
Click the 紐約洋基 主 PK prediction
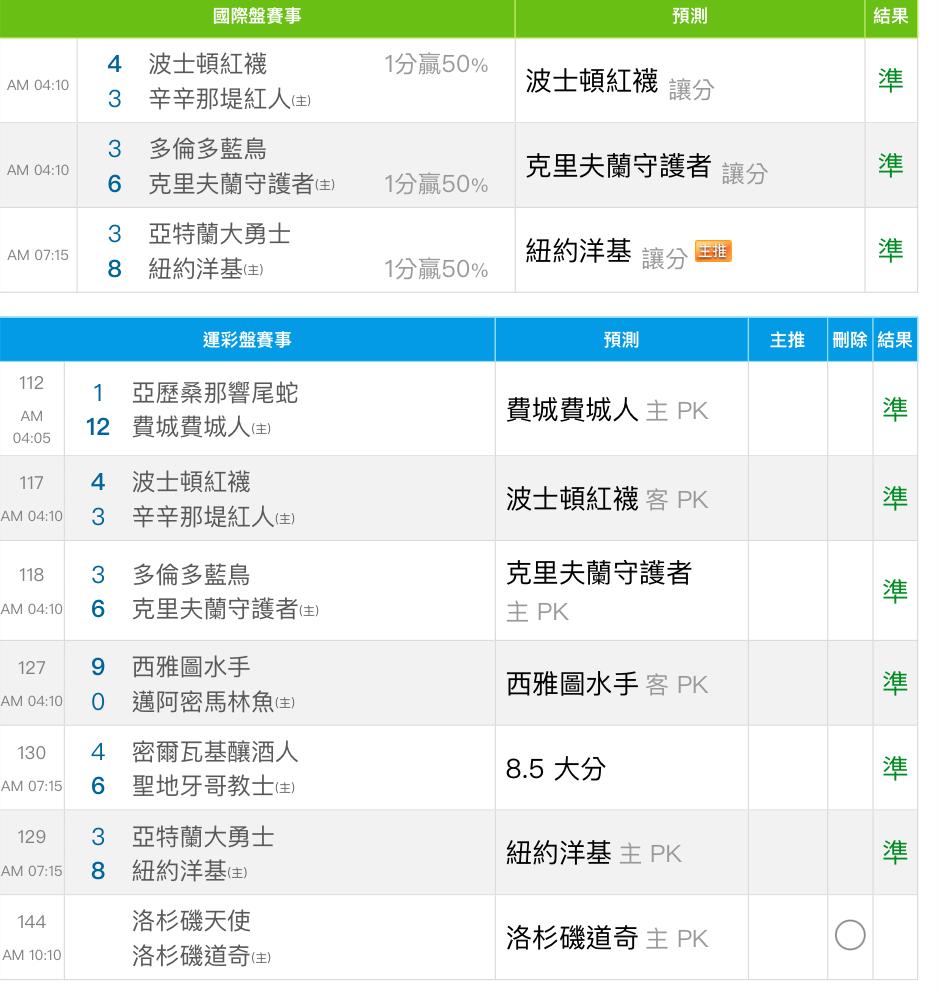[594, 853]
